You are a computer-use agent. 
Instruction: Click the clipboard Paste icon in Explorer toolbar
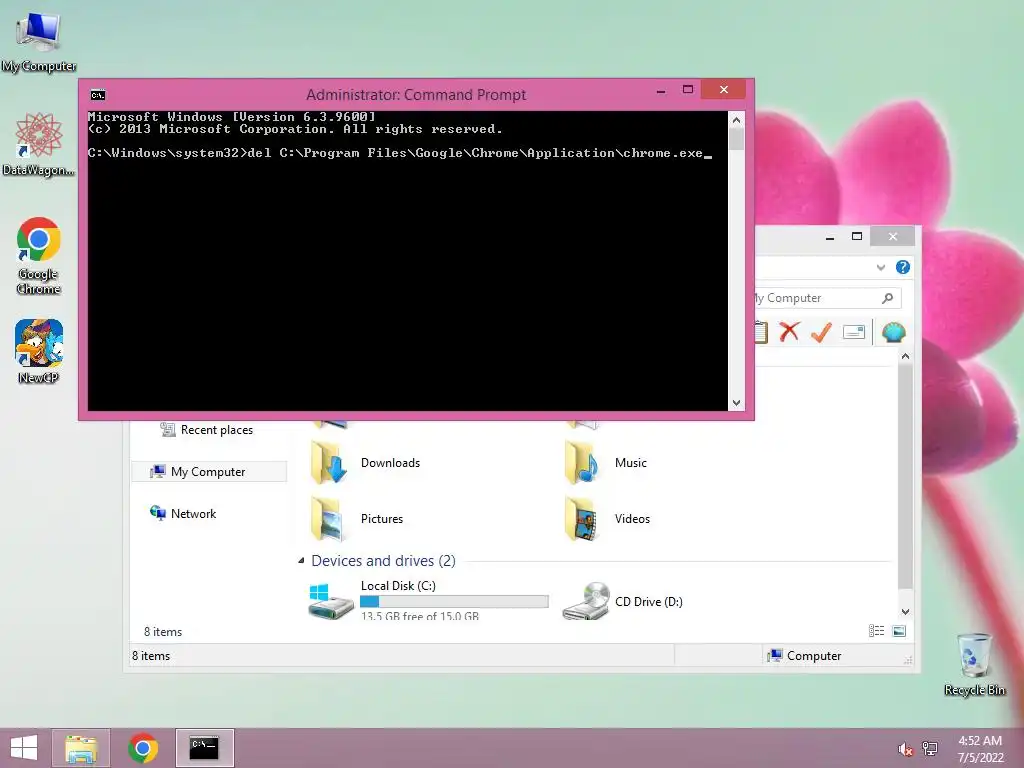pyautogui.click(x=761, y=332)
